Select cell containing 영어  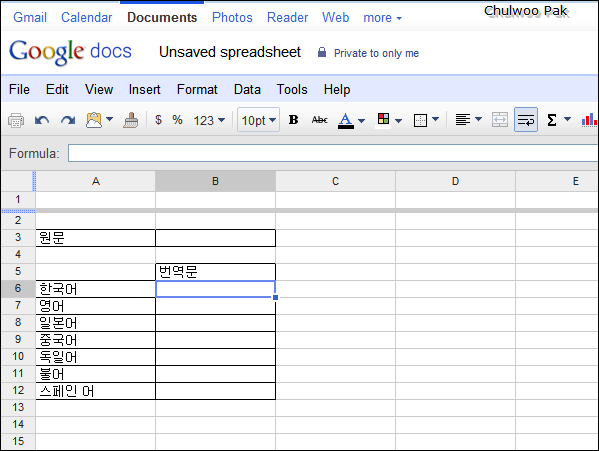click(96, 306)
